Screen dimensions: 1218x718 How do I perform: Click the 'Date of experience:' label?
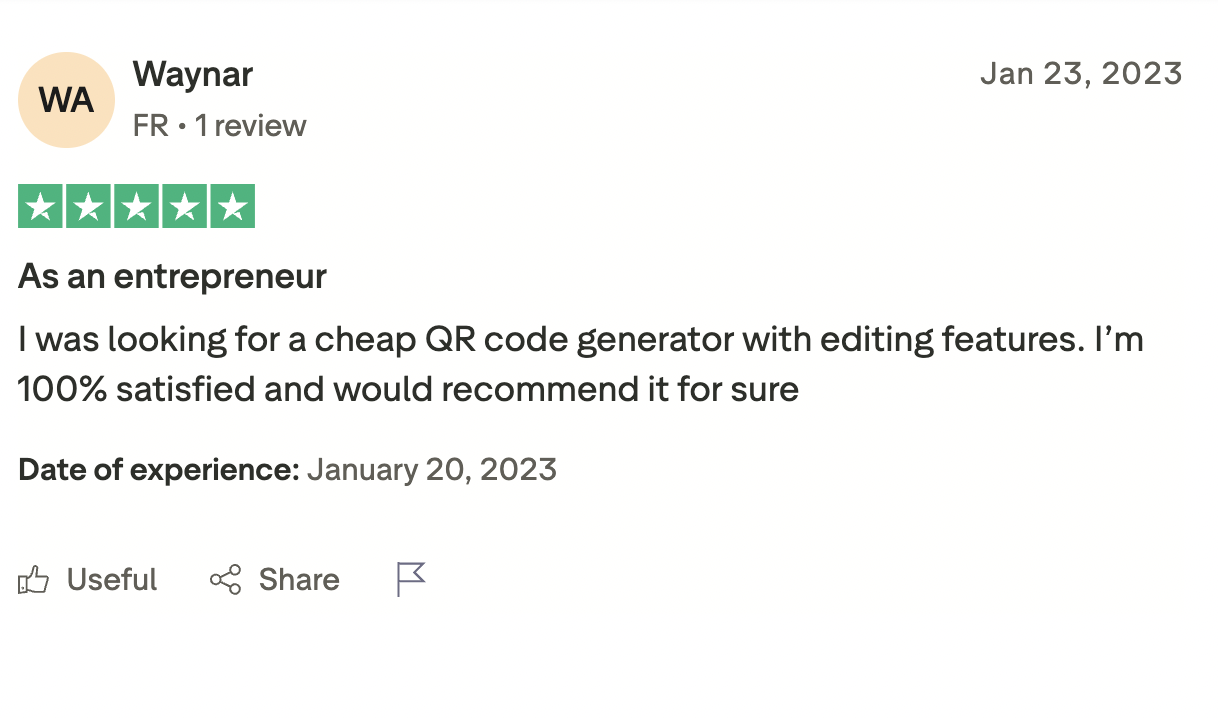point(159,469)
